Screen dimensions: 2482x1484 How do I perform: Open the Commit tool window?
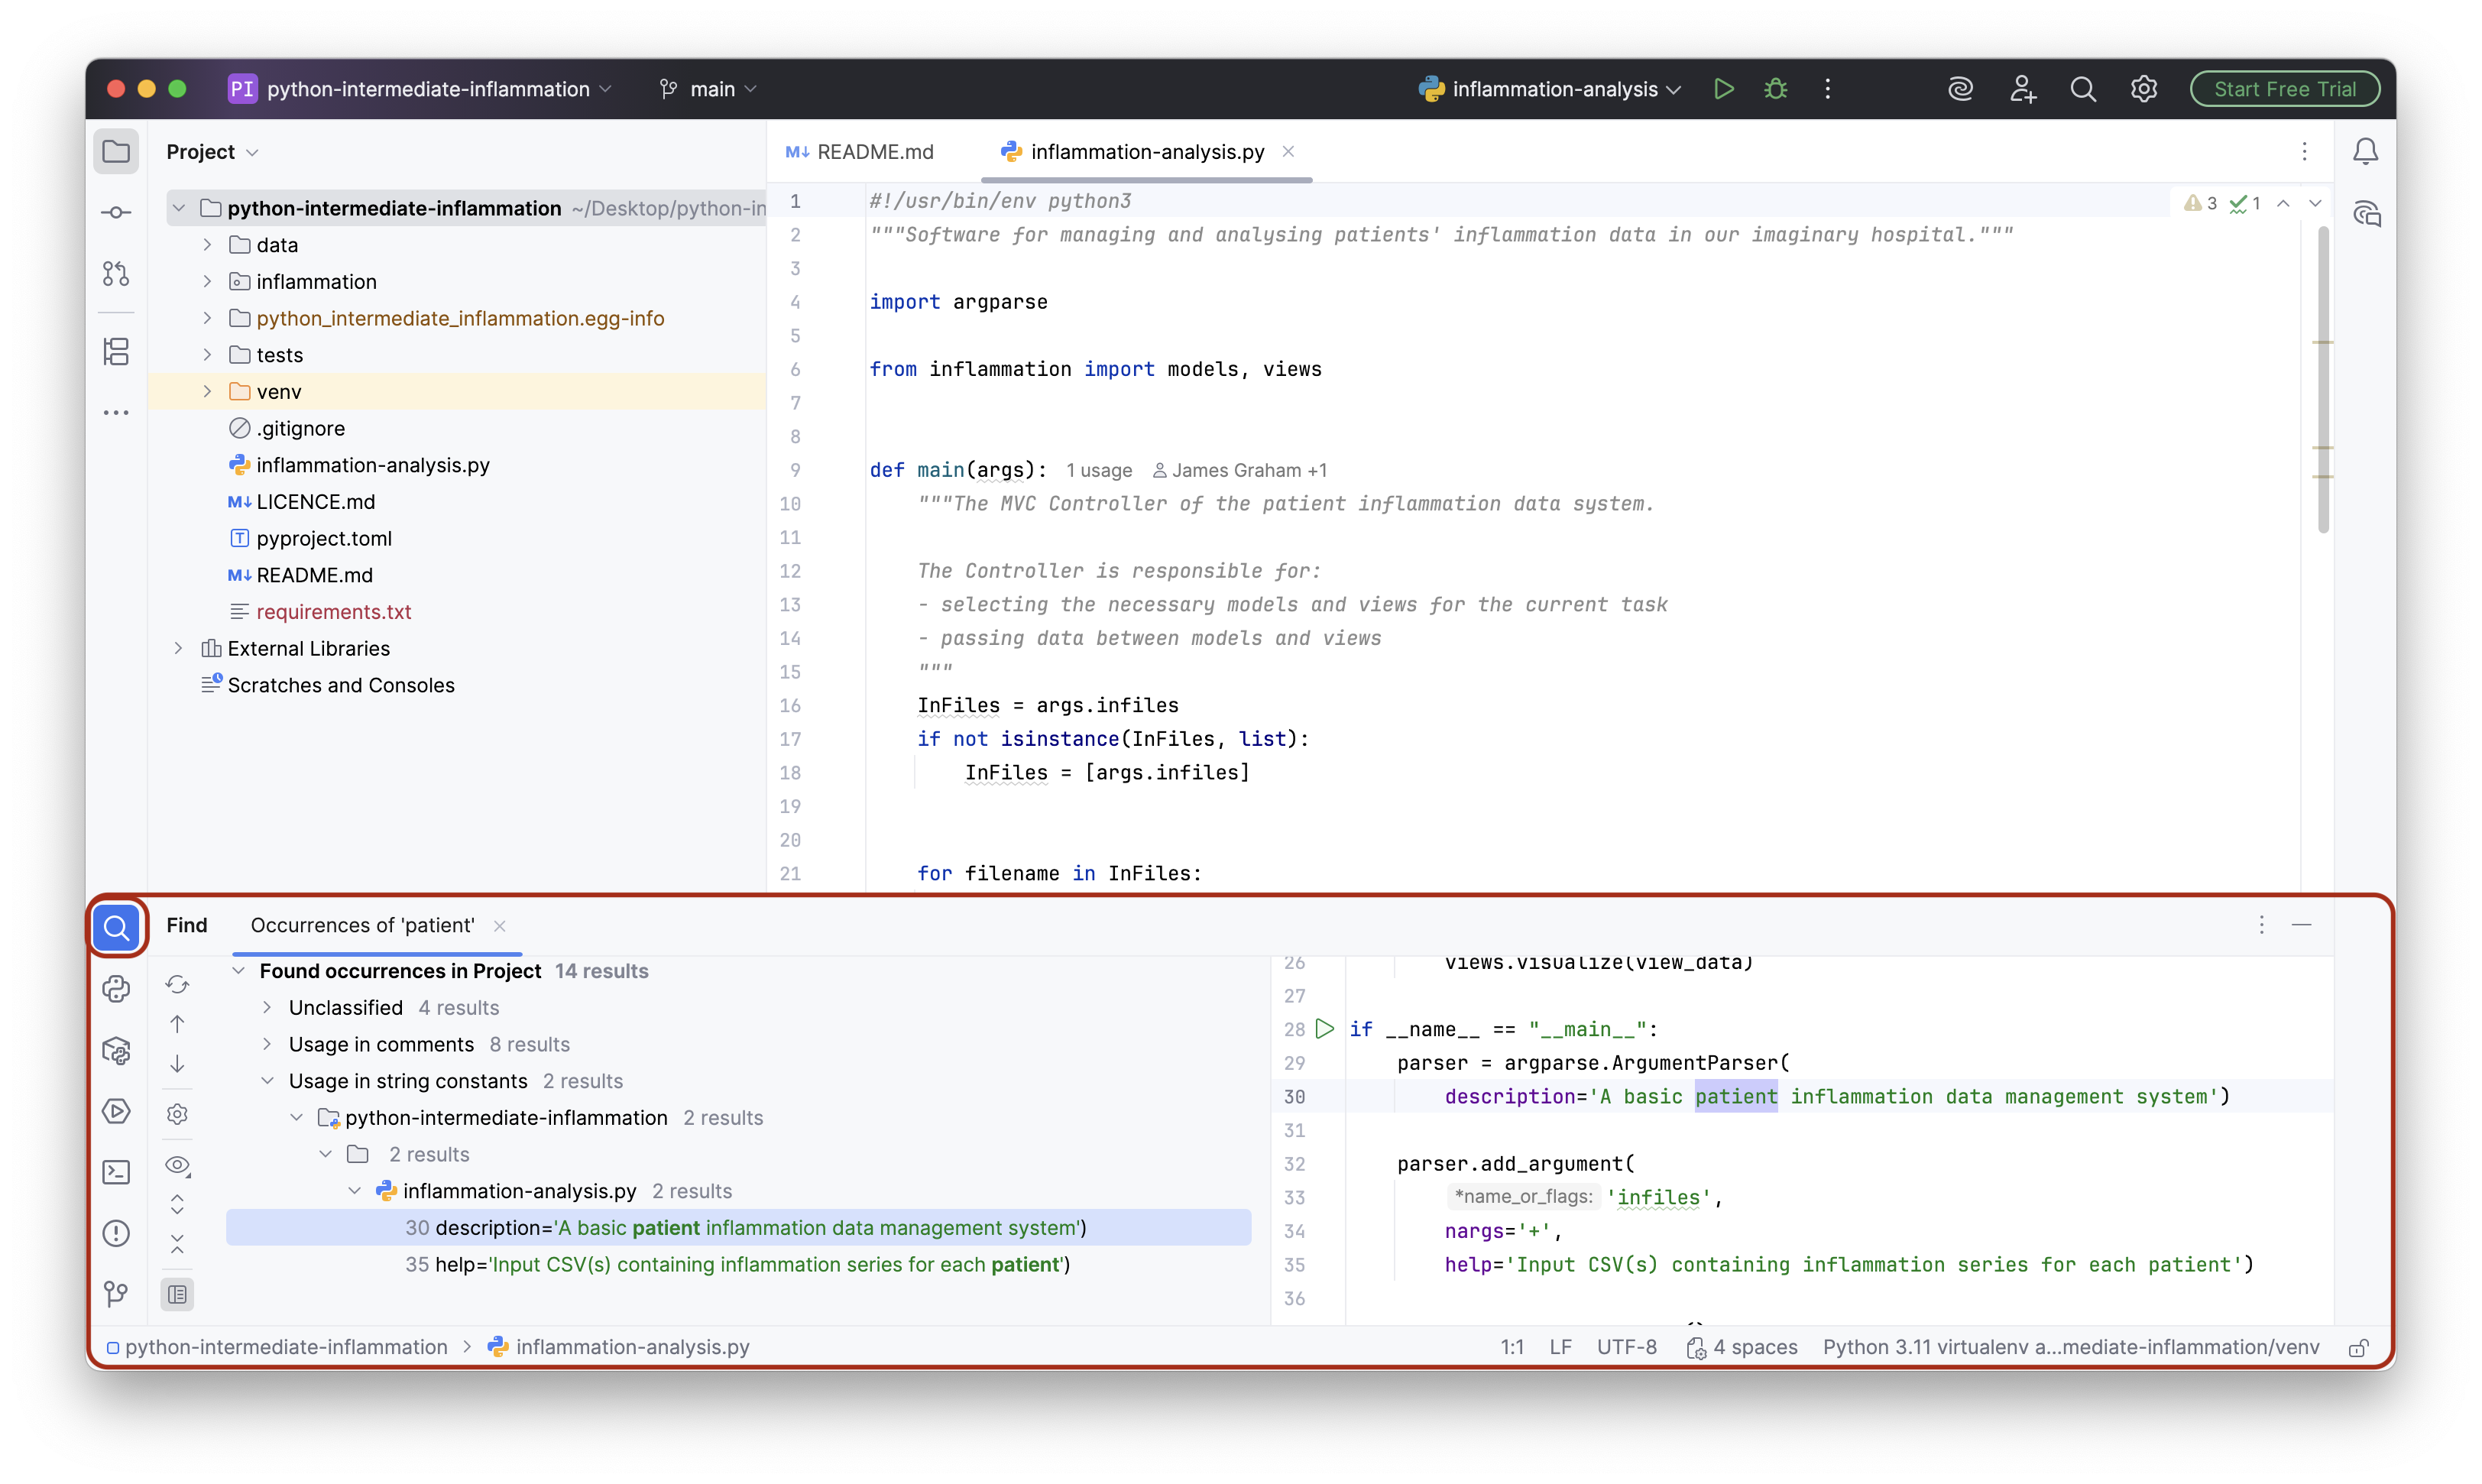pos(117,211)
